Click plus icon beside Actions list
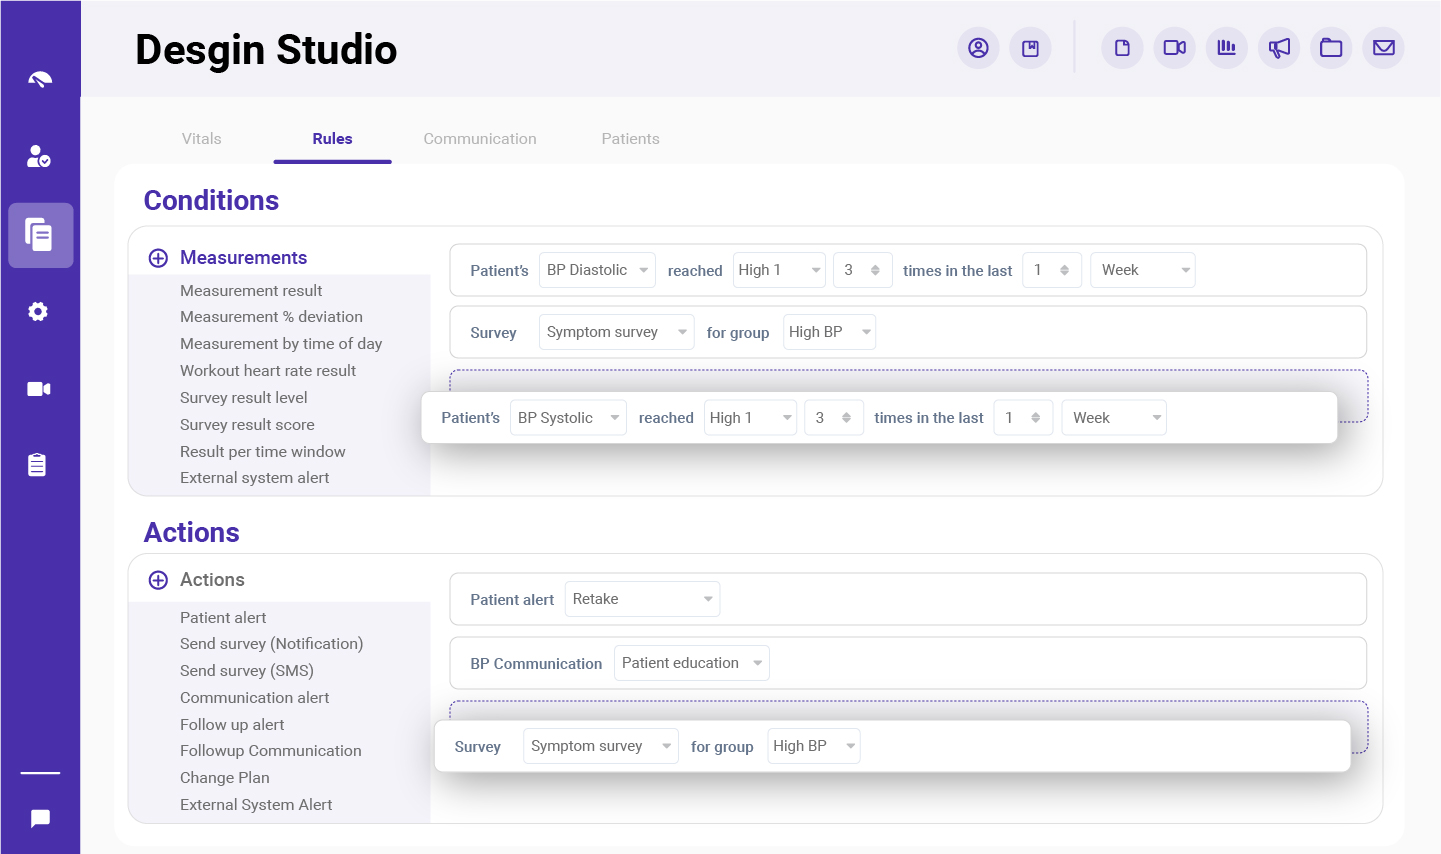Screen dimensions: 1441x854 tap(158, 580)
